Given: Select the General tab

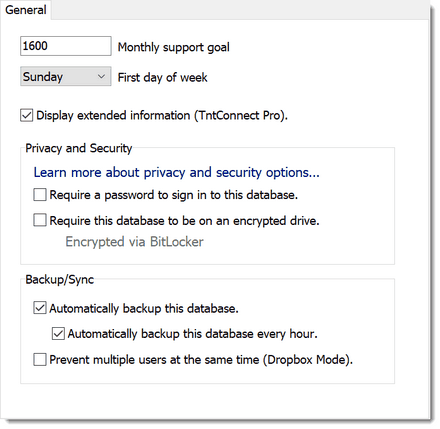Looking at the screenshot, I should point(25,10).
